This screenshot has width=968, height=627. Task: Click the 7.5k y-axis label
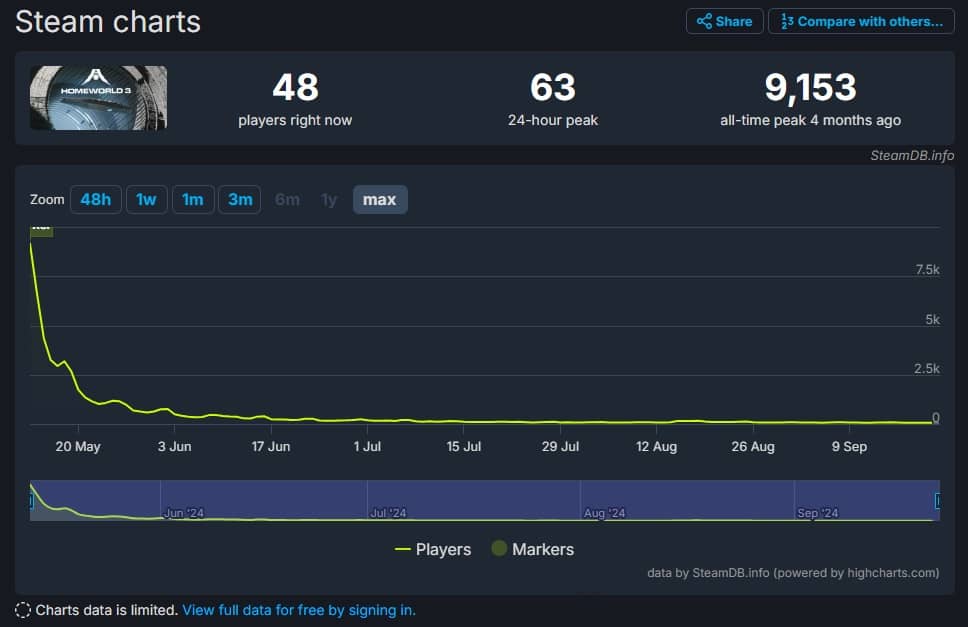(x=927, y=270)
